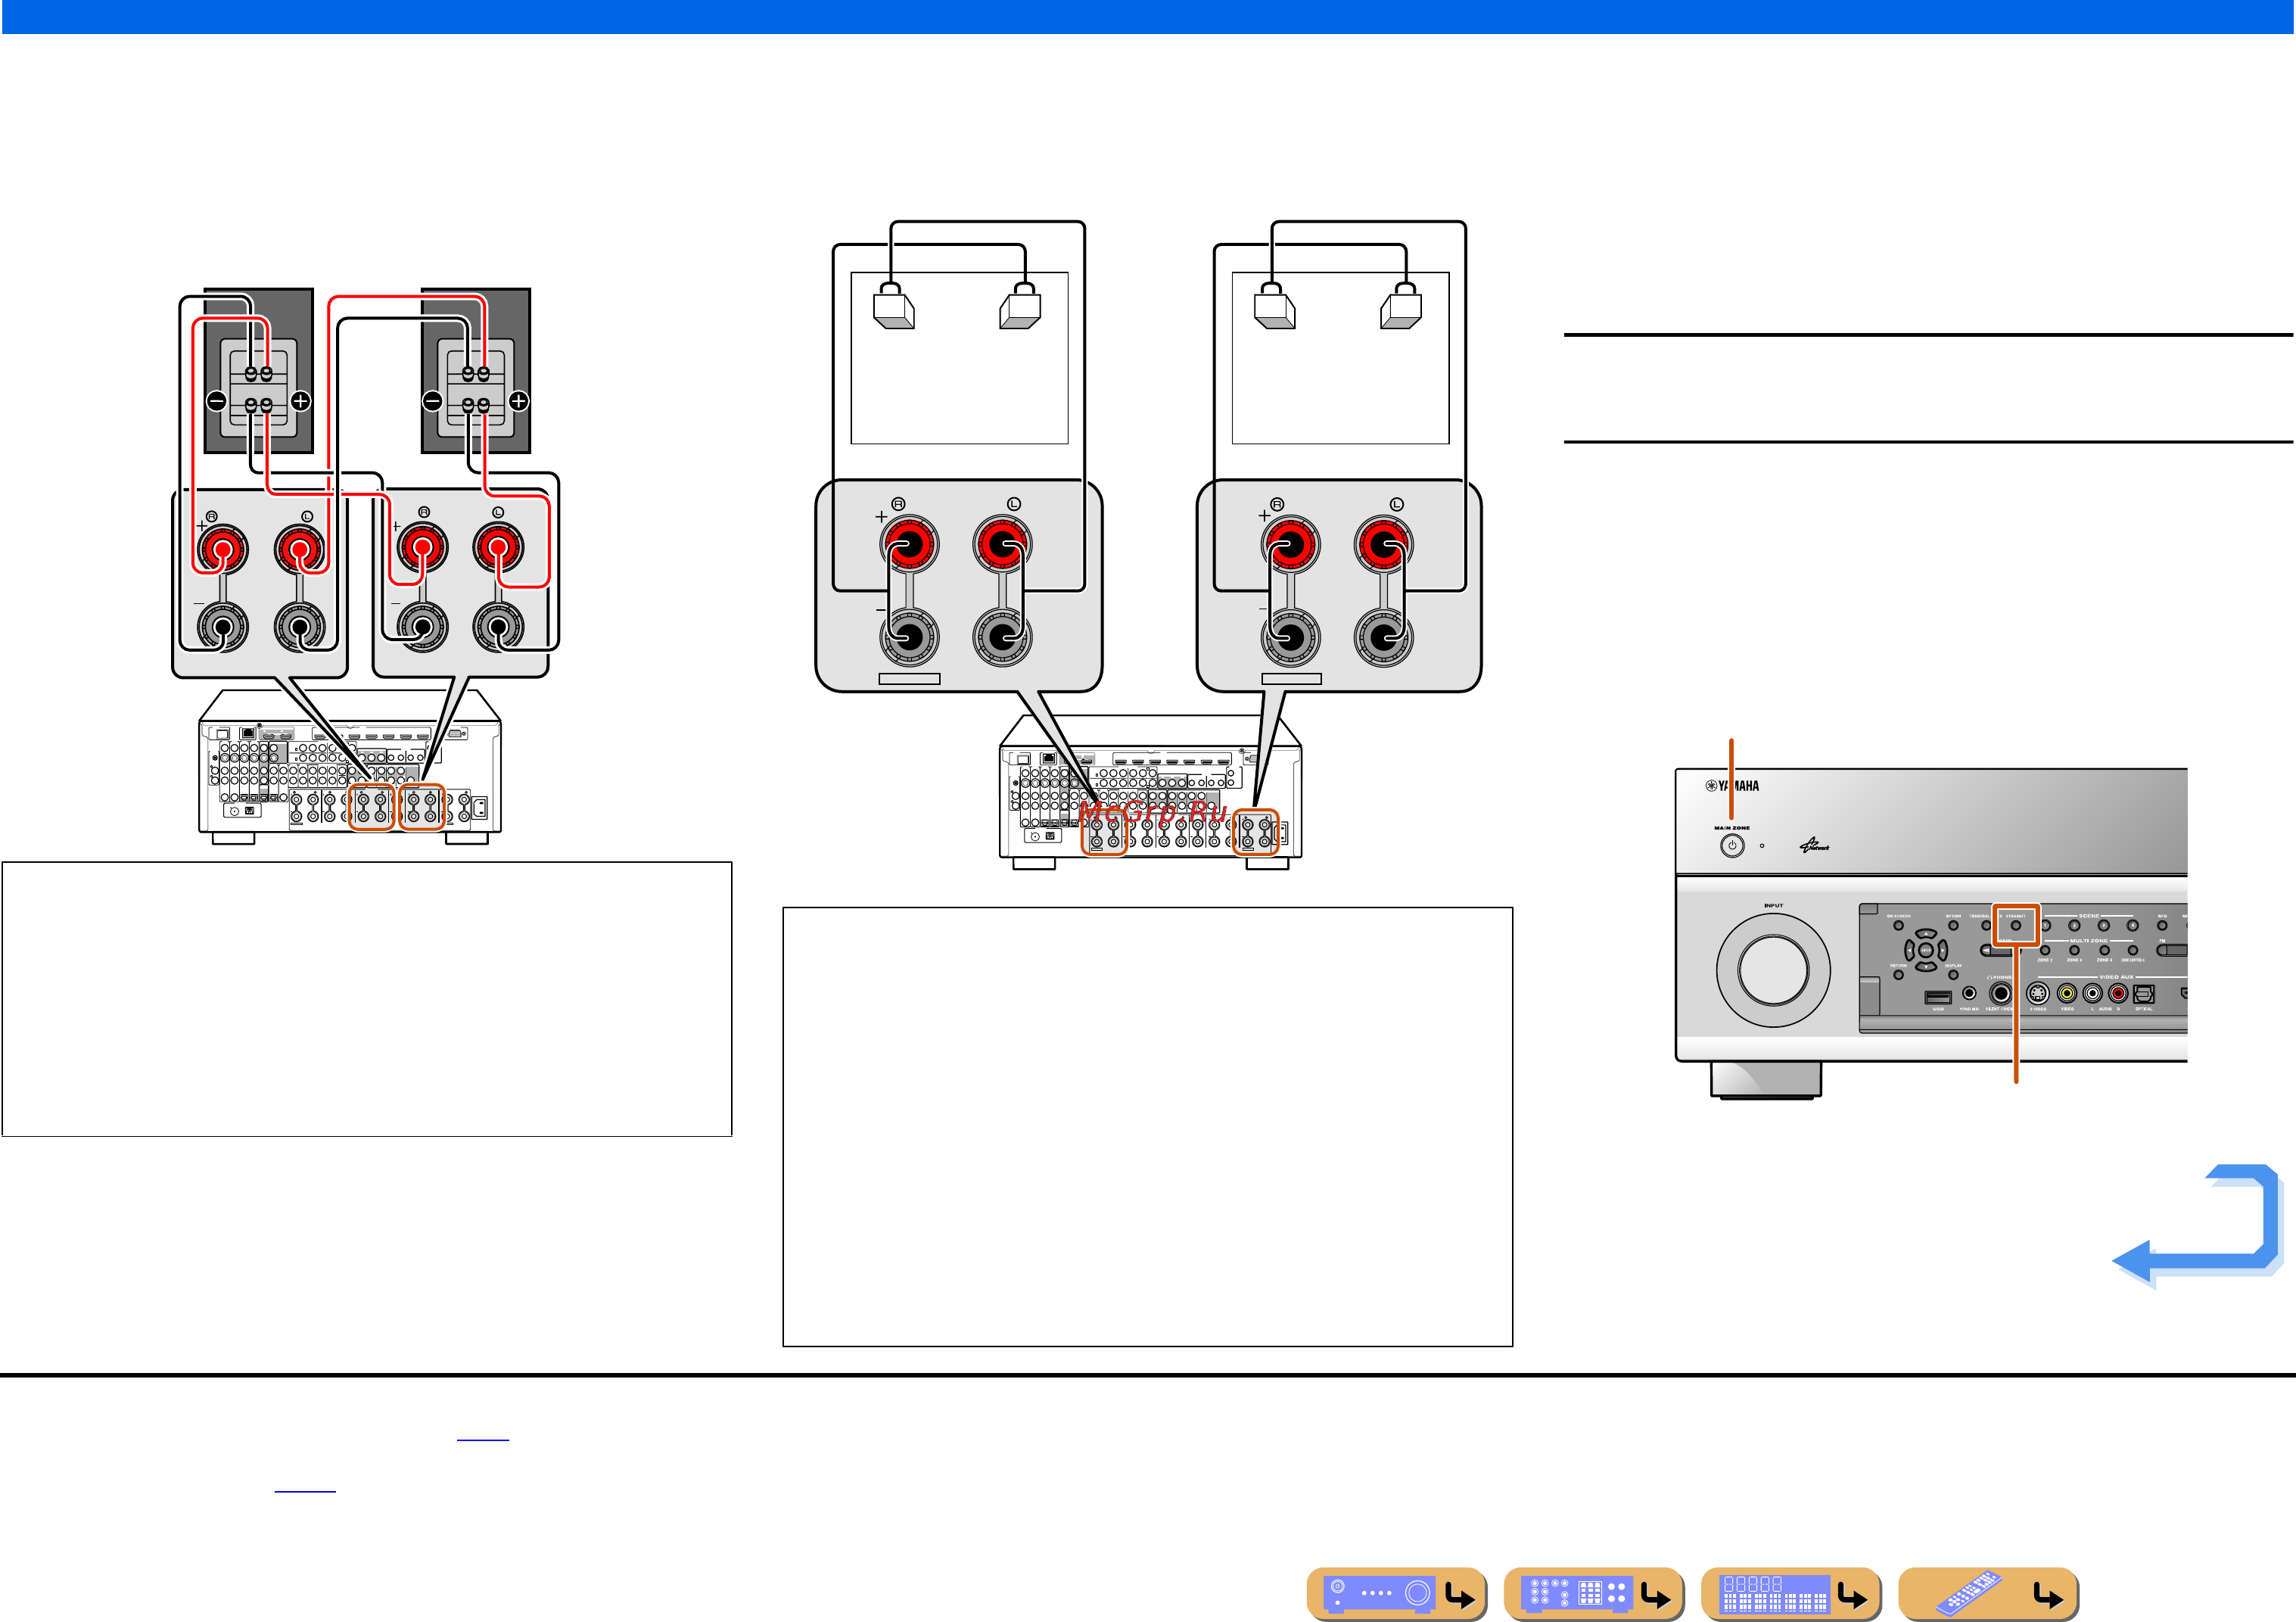Click the OPTION button
2296x1622 pixels.
tap(1954, 925)
